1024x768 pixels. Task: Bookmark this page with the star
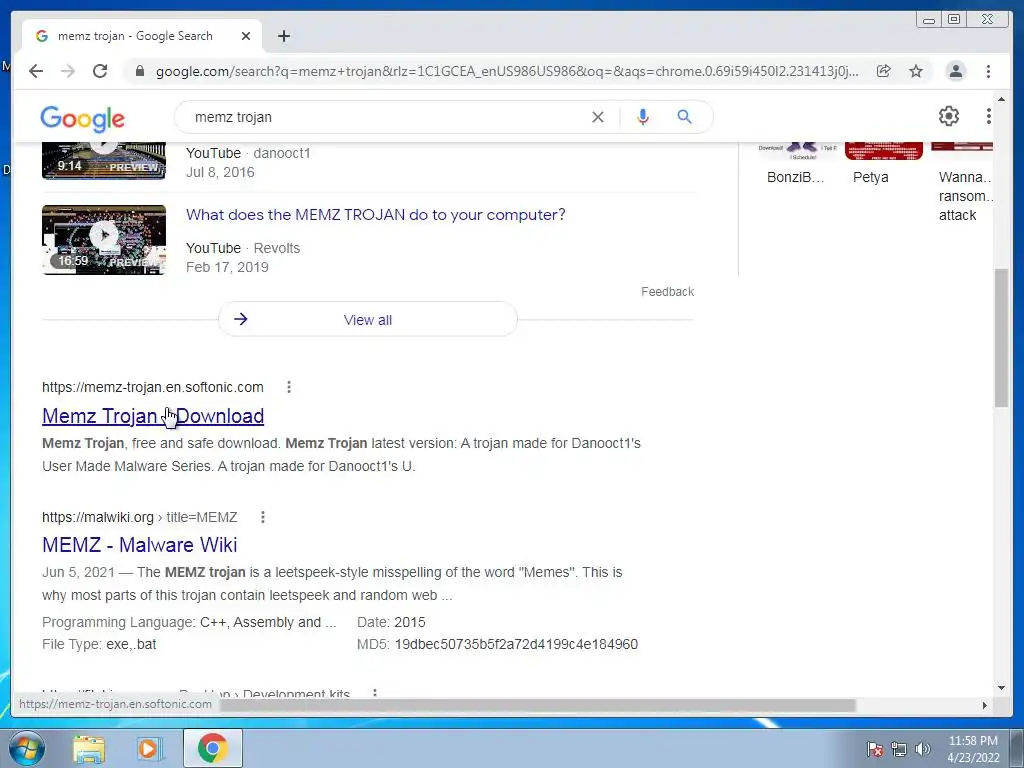coord(916,71)
